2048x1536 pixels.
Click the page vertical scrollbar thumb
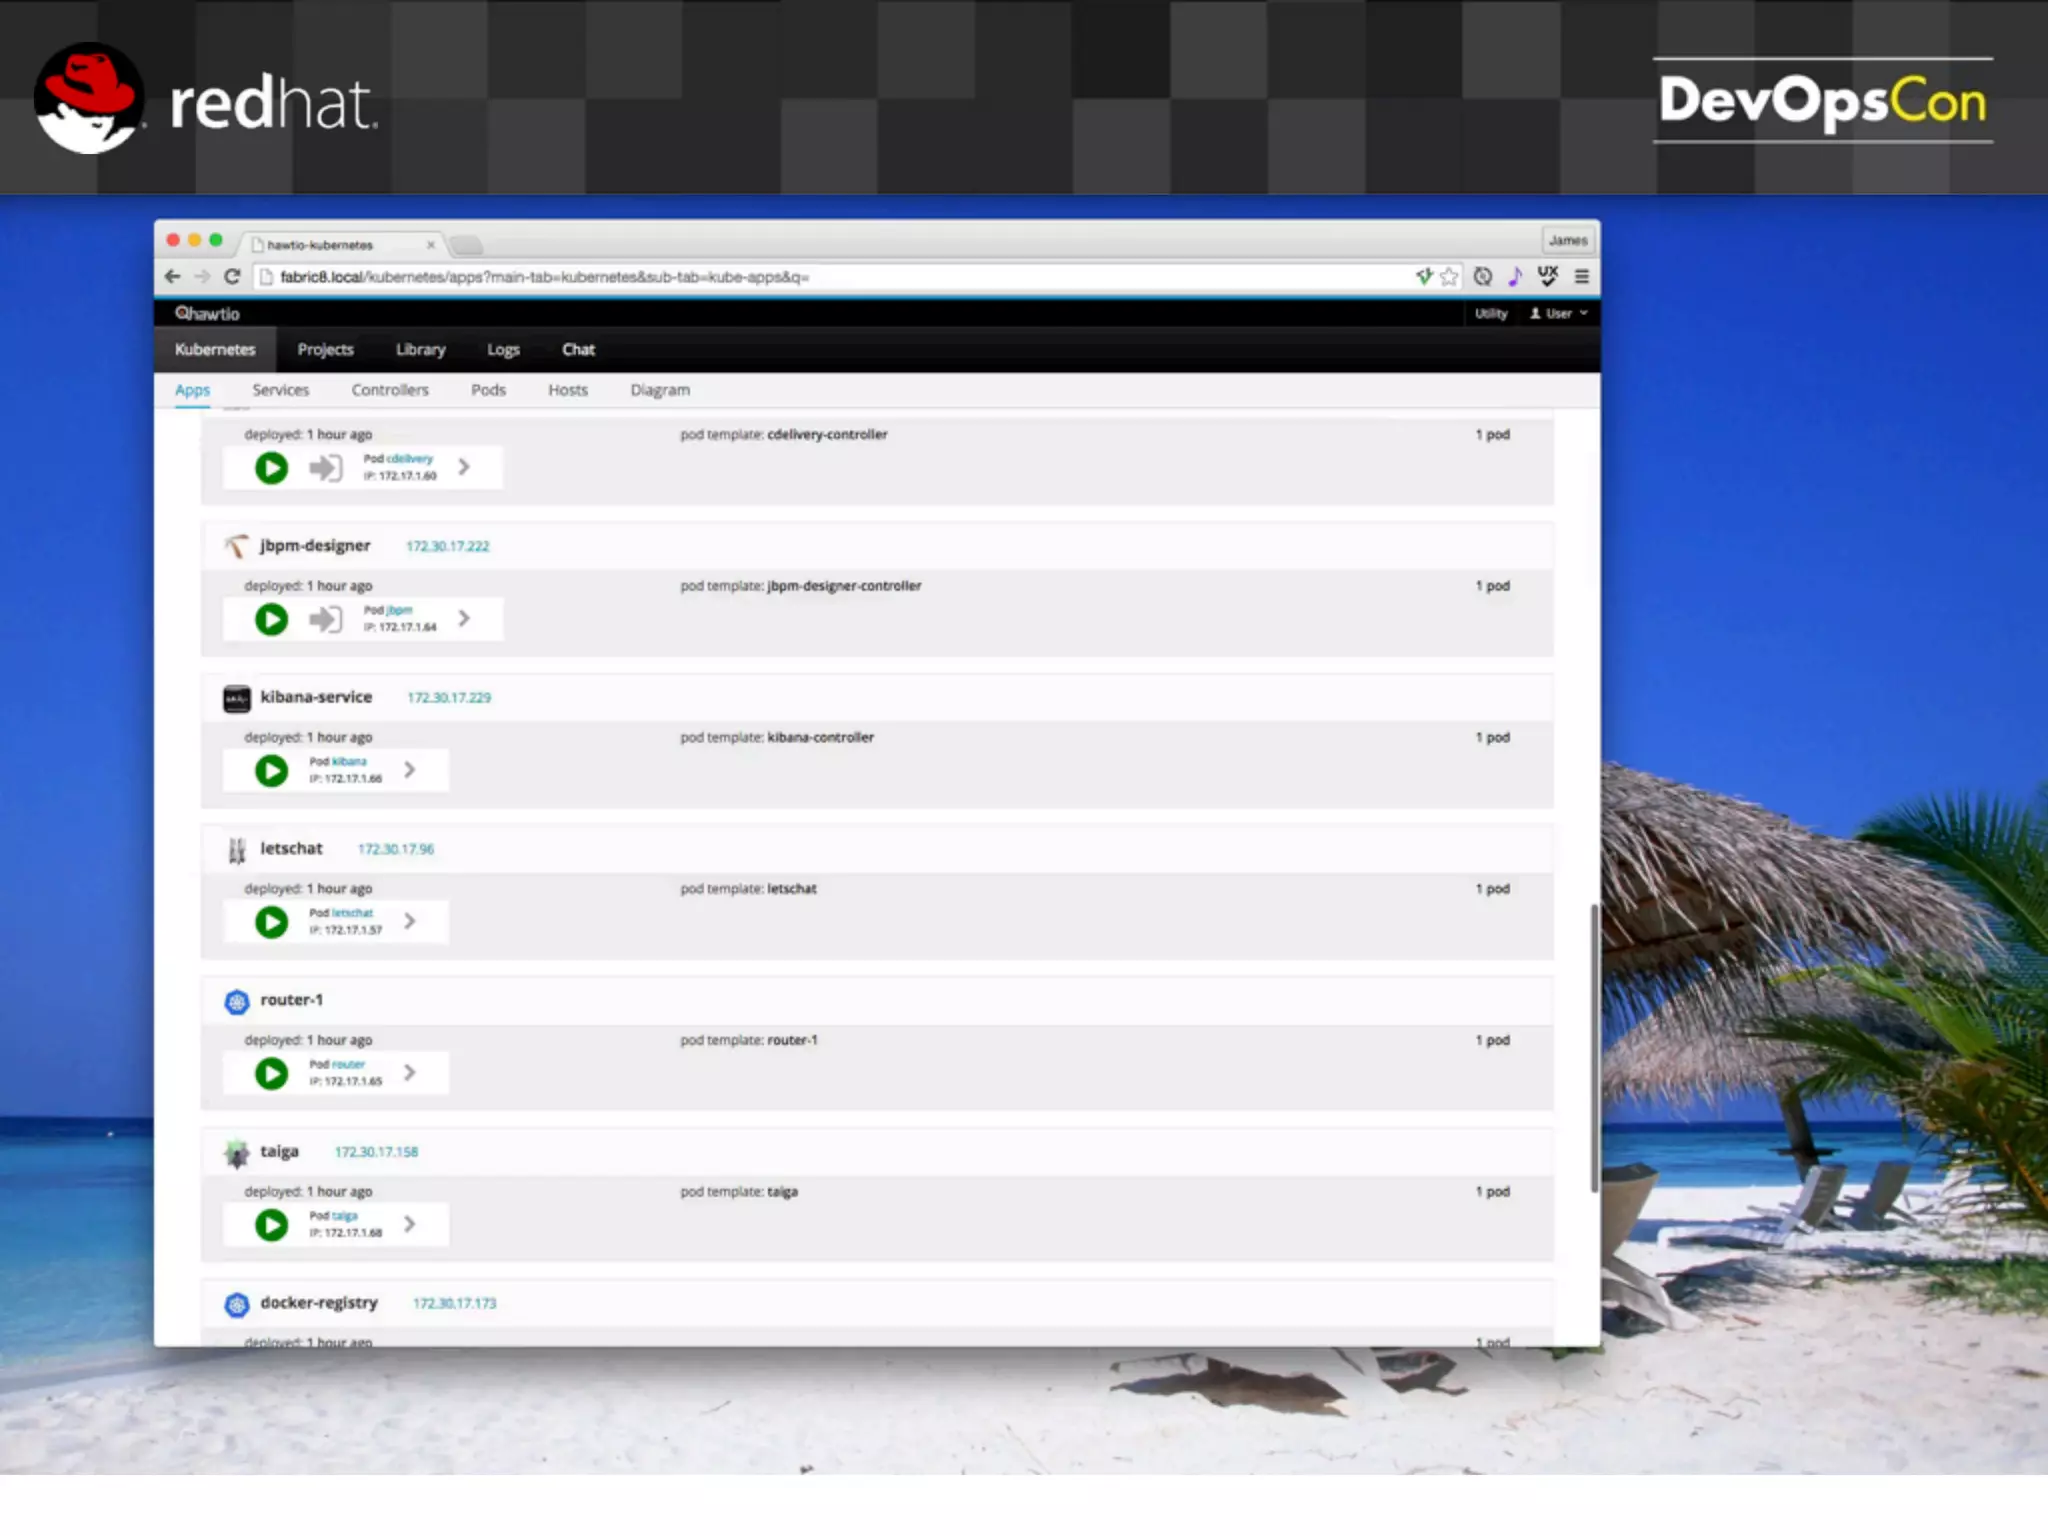1594,1047
